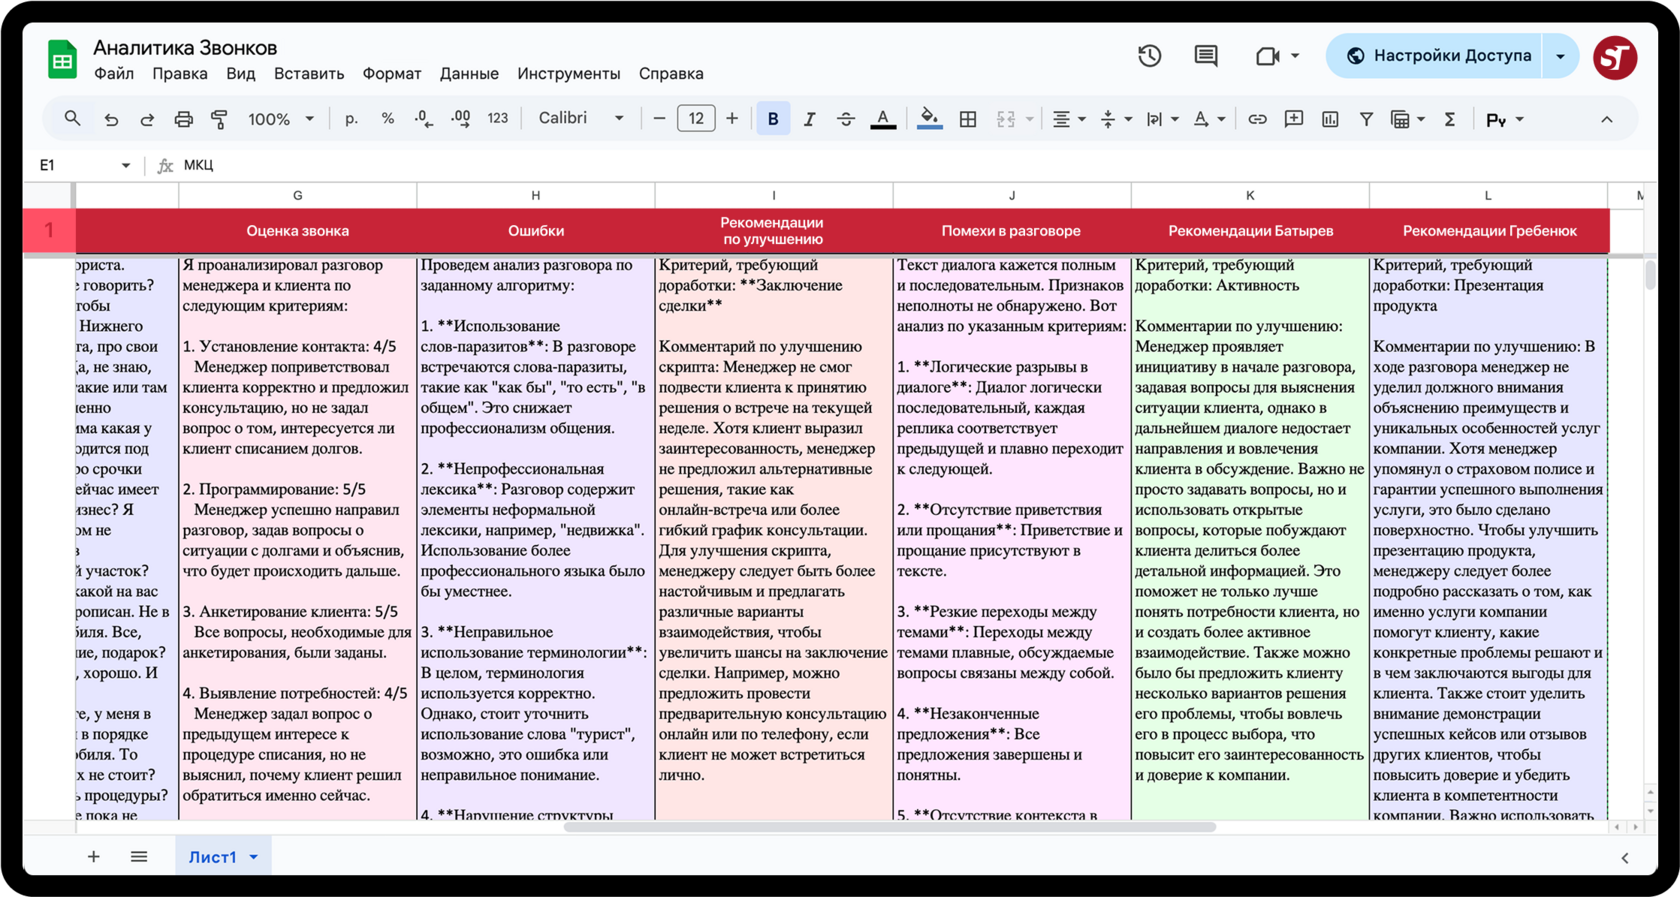Viewport: 1680px width, 897px height.
Task: Open the fill color picker
Action: coord(929,119)
